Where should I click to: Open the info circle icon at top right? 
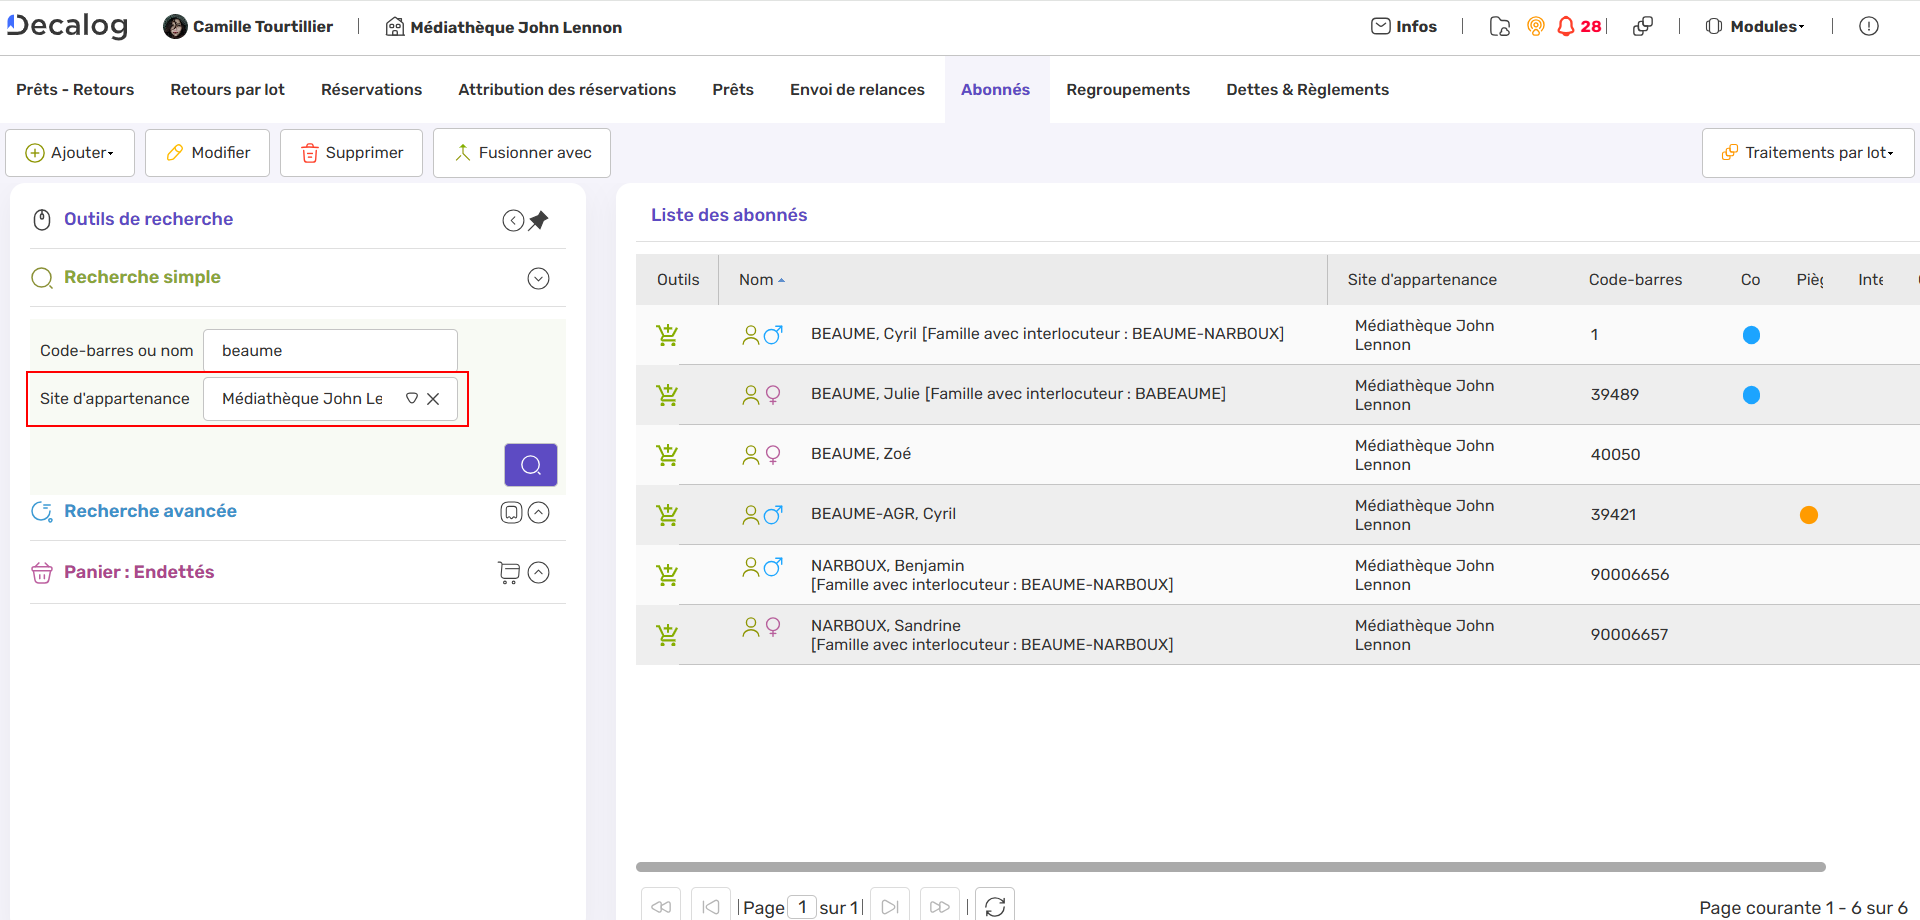(1868, 27)
